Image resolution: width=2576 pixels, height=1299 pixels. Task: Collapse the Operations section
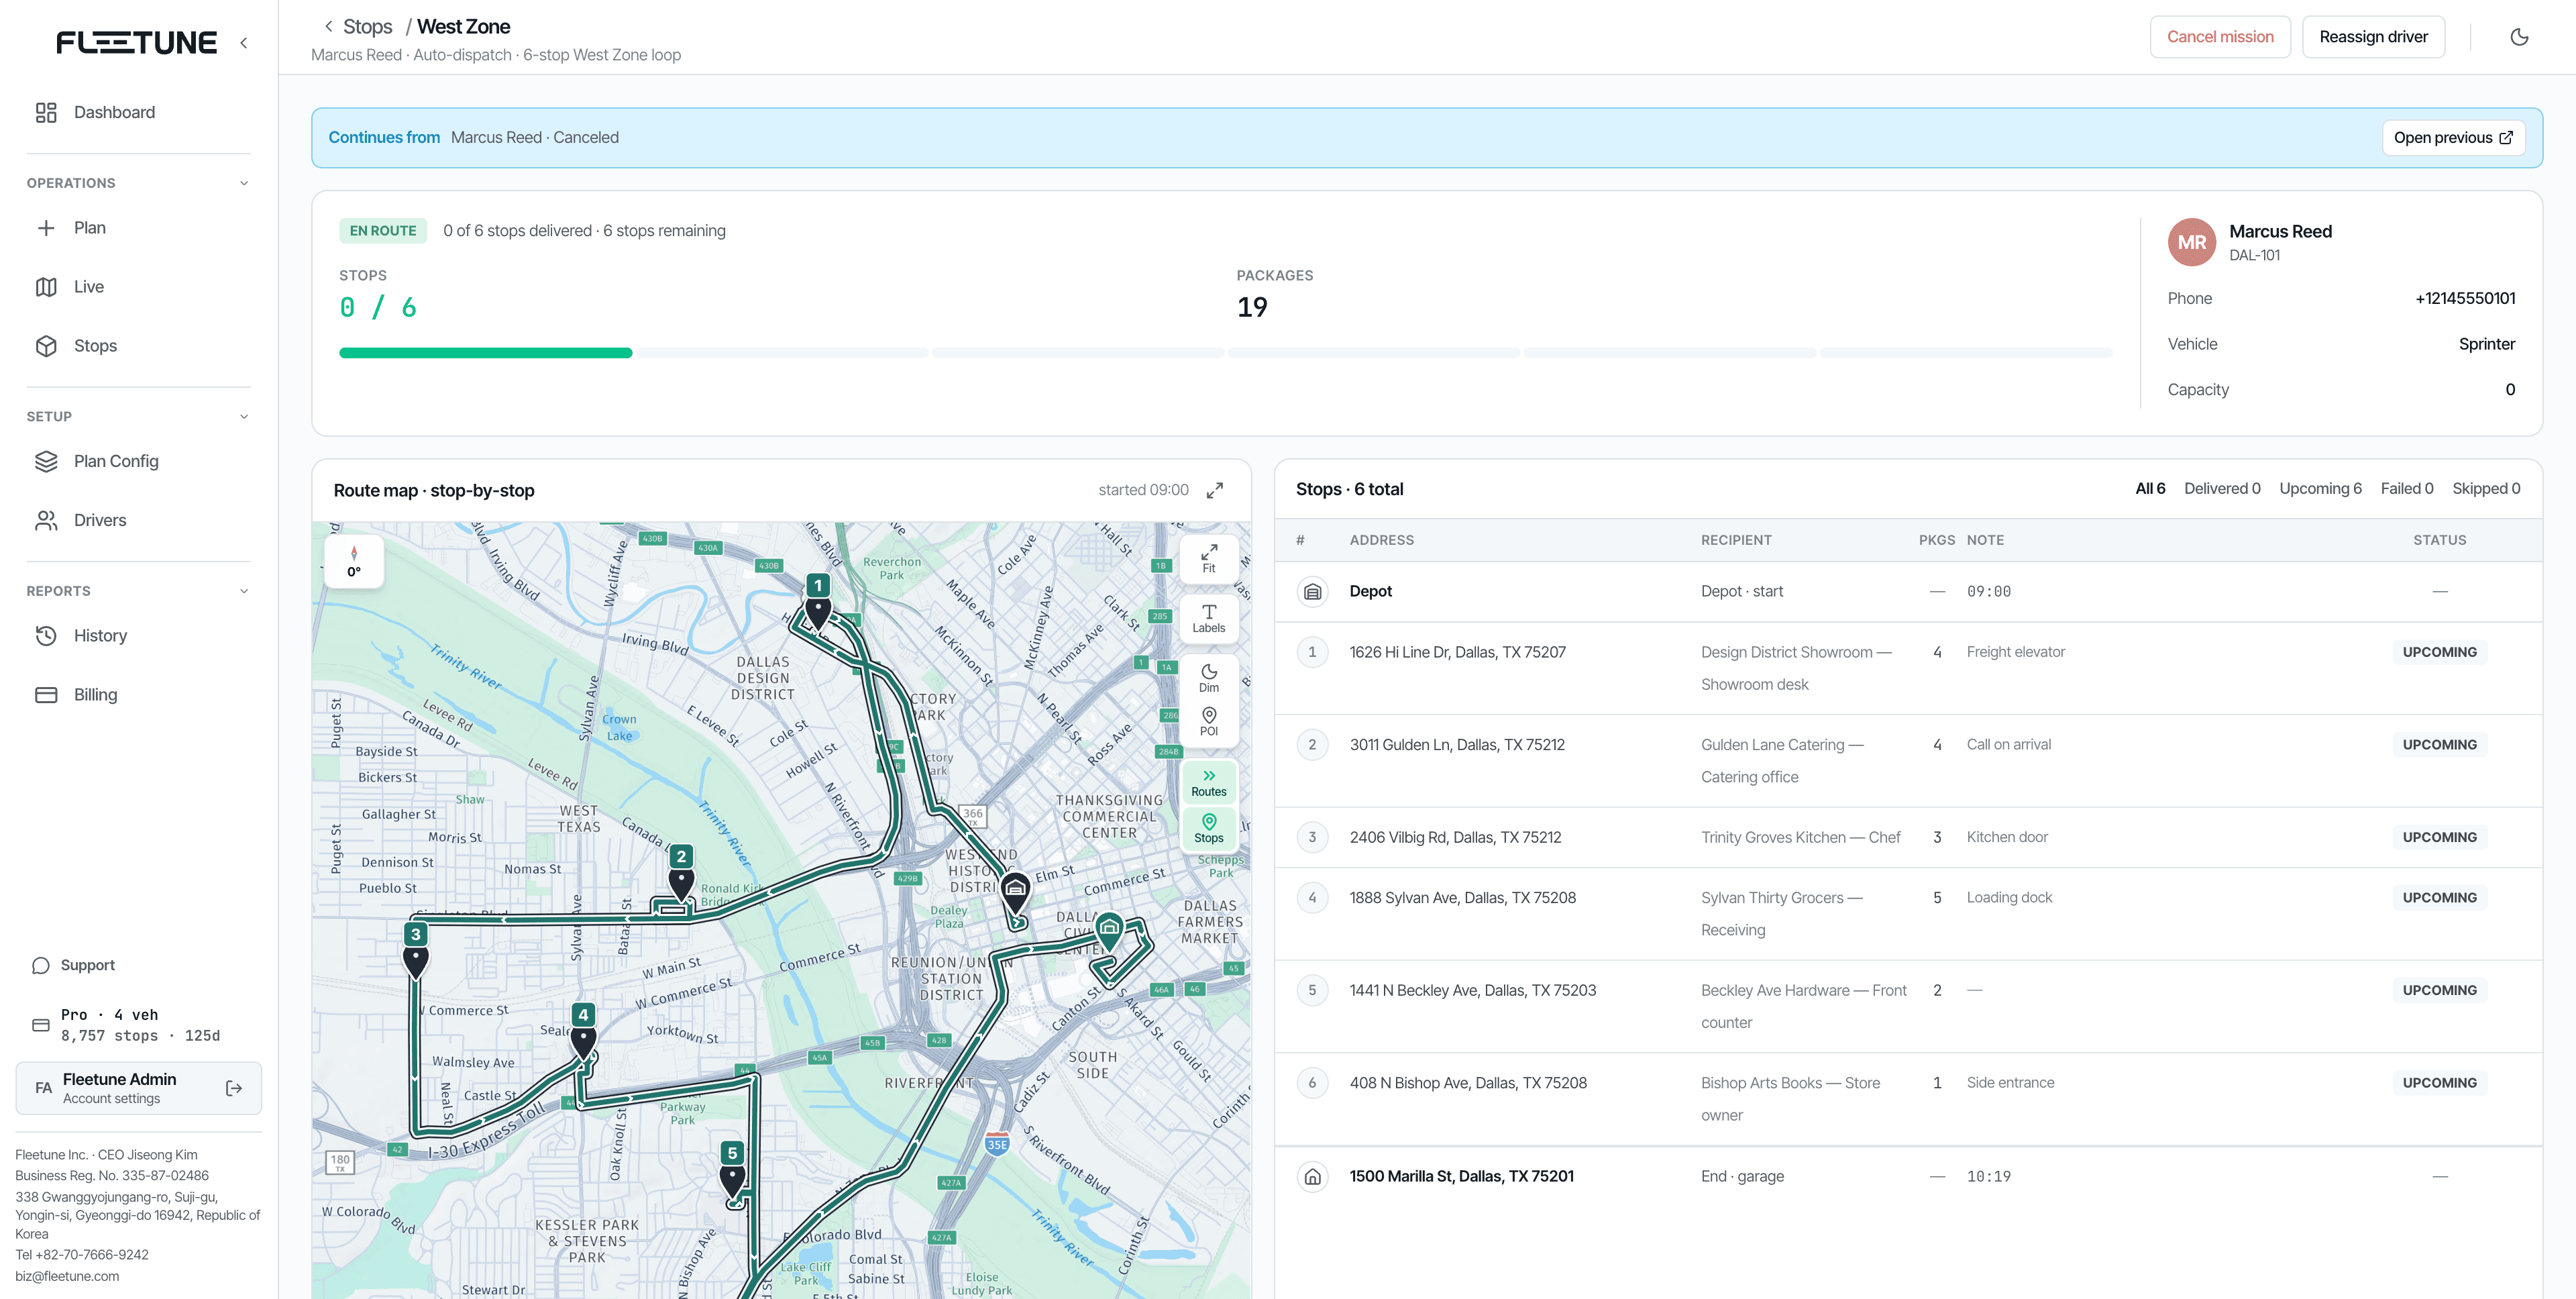pyautogui.click(x=244, y=183)
